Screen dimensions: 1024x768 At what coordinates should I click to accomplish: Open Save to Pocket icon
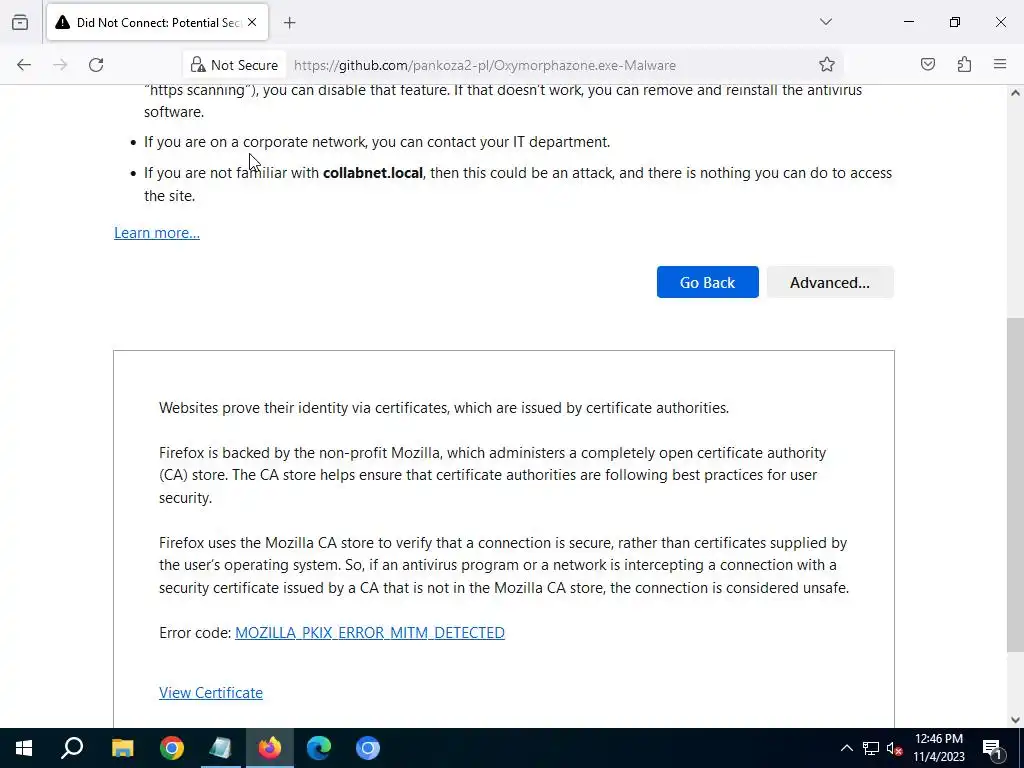pyautogui.click(x=927, y=64)
